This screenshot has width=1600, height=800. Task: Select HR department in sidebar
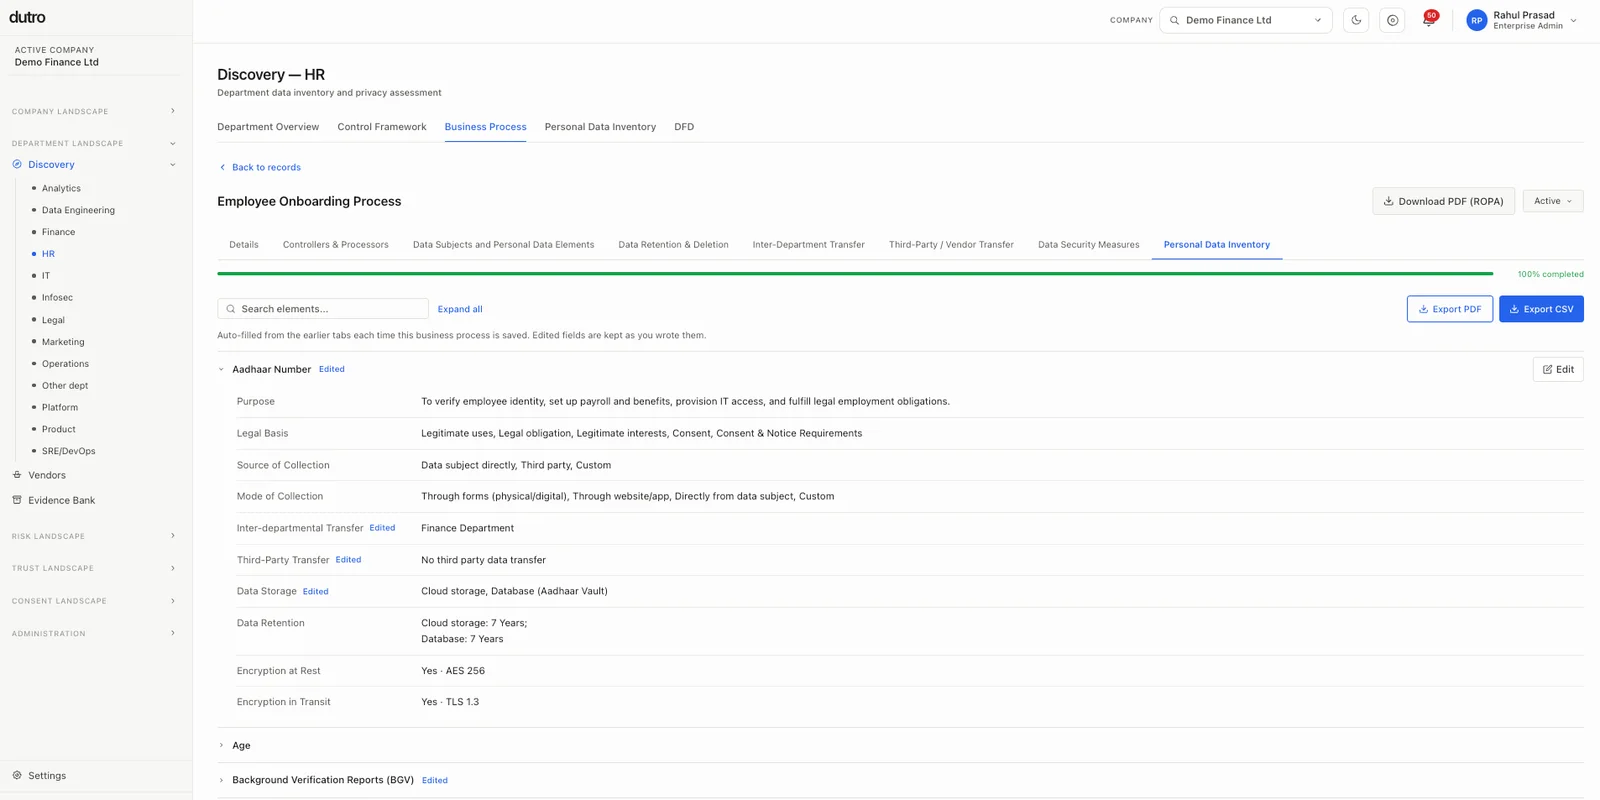[48, 254]
